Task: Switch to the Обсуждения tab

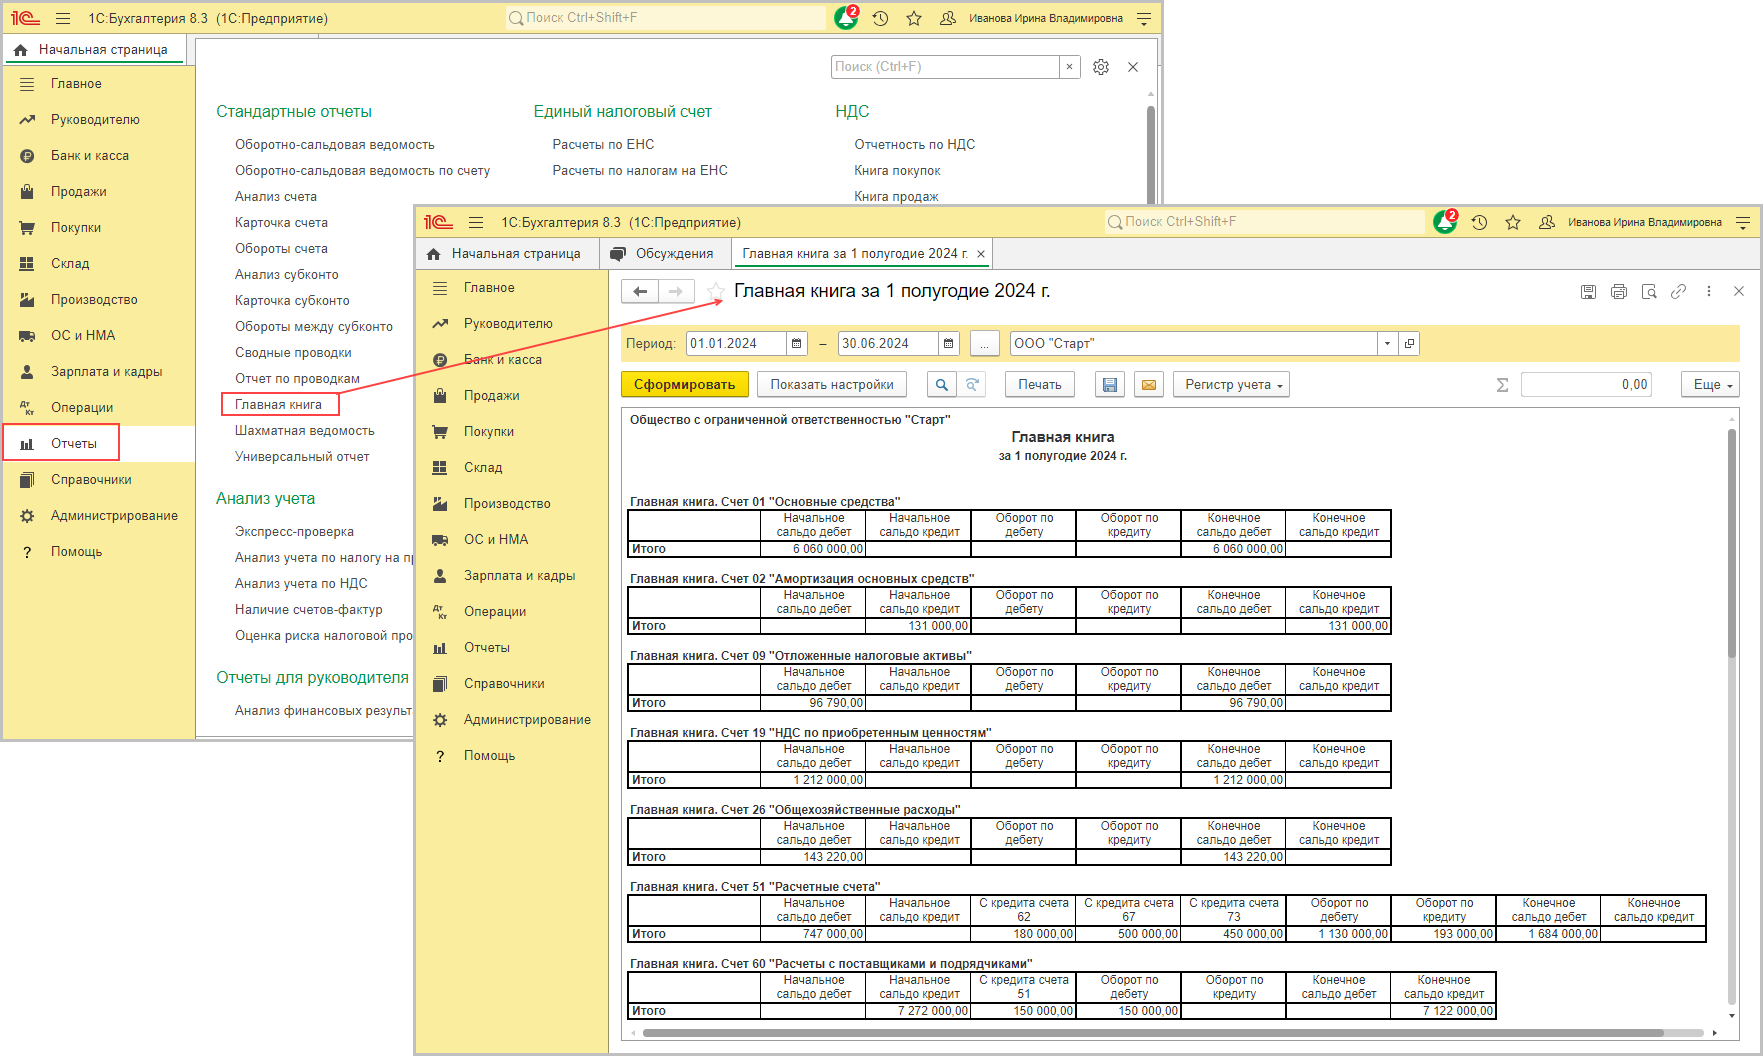Action: point(665,254)
